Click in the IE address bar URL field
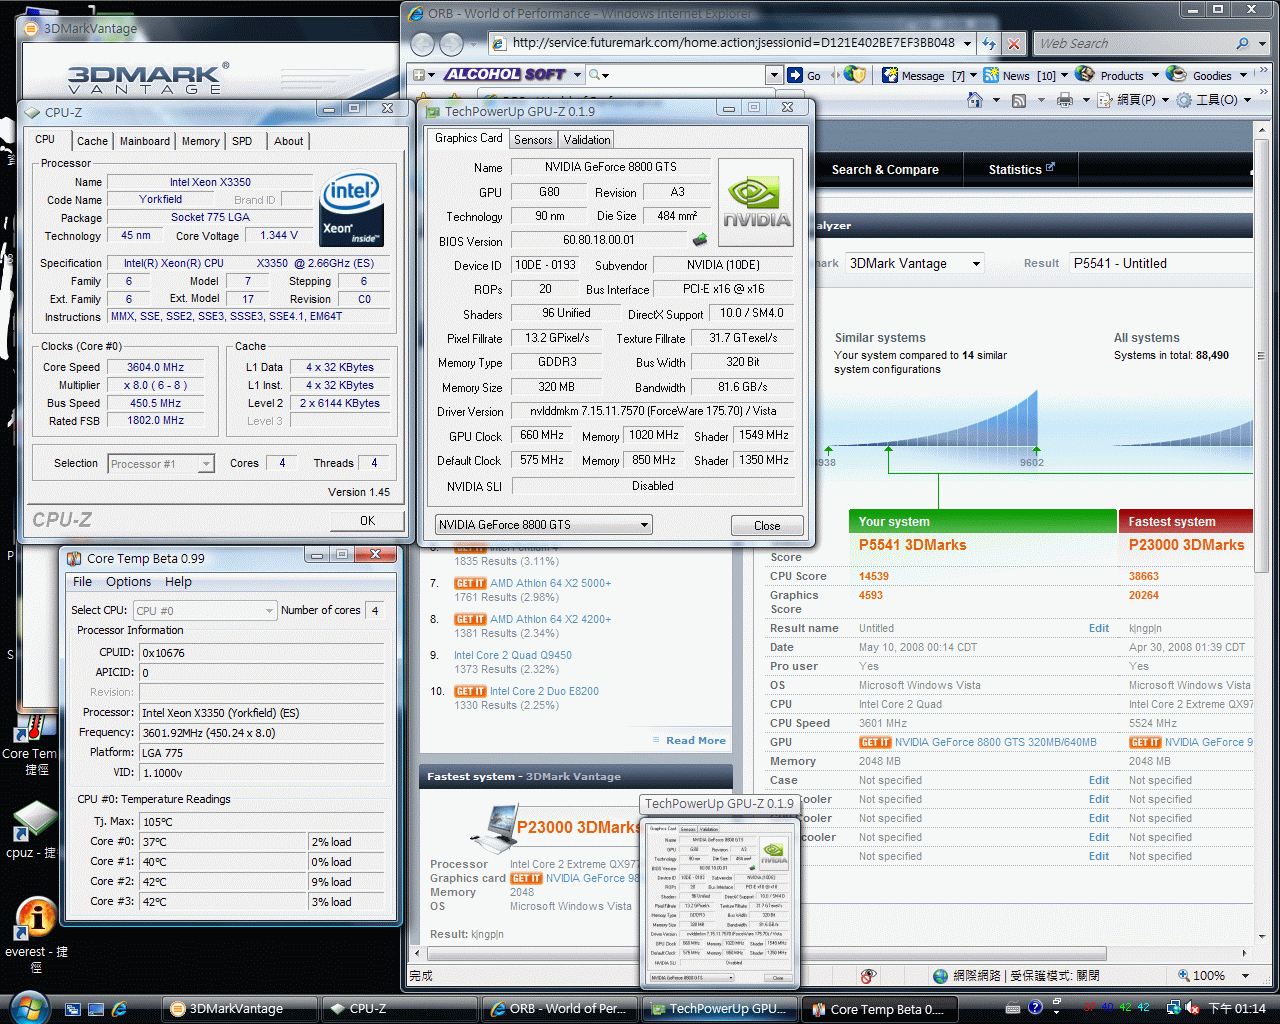Screen dimensions: 1280x1024 tap(733, 43)
